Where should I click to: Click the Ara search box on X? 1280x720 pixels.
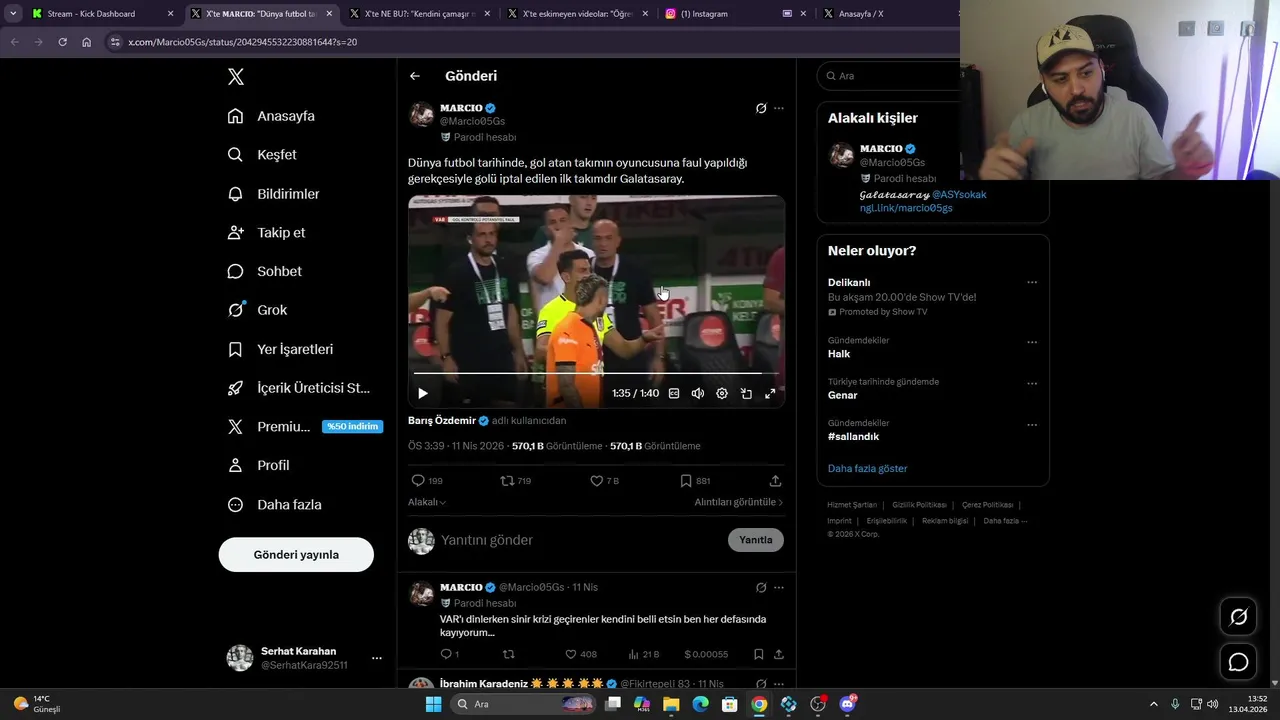click(x=890, y=76)
